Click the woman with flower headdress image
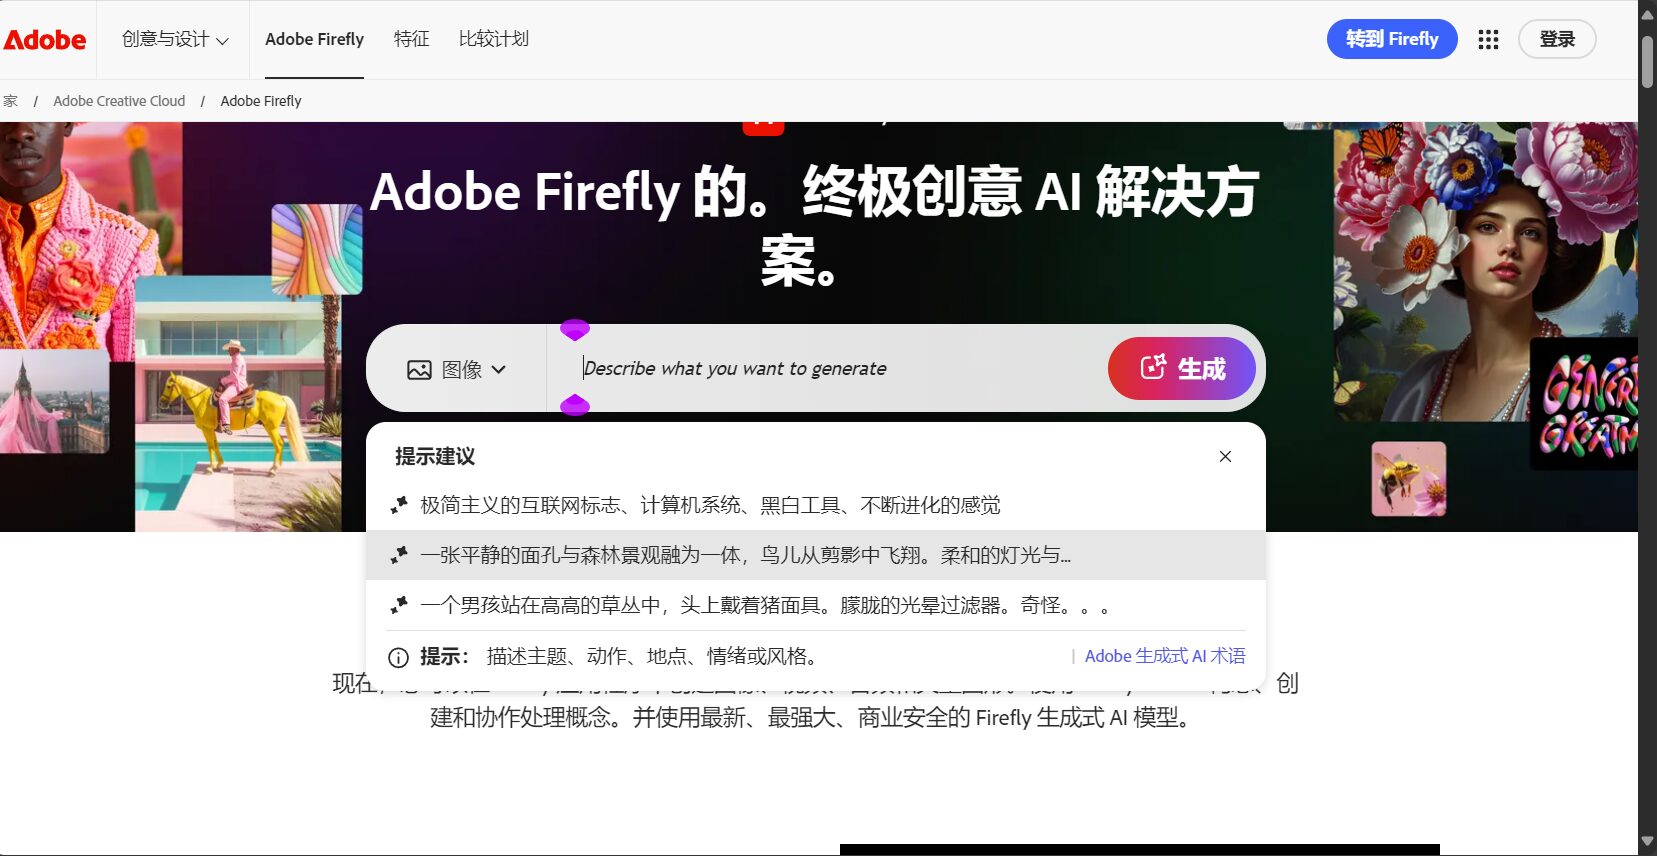1657x856 pixels. click(x=1485, y=270)
